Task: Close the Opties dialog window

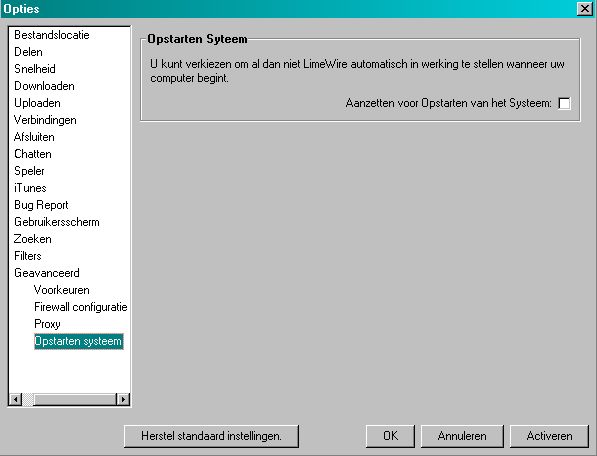Action: [584, 8]
